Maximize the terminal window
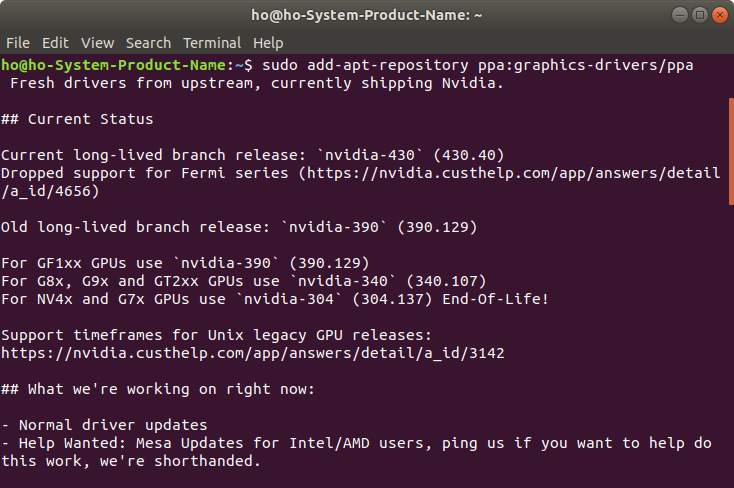 click(700, 15)
